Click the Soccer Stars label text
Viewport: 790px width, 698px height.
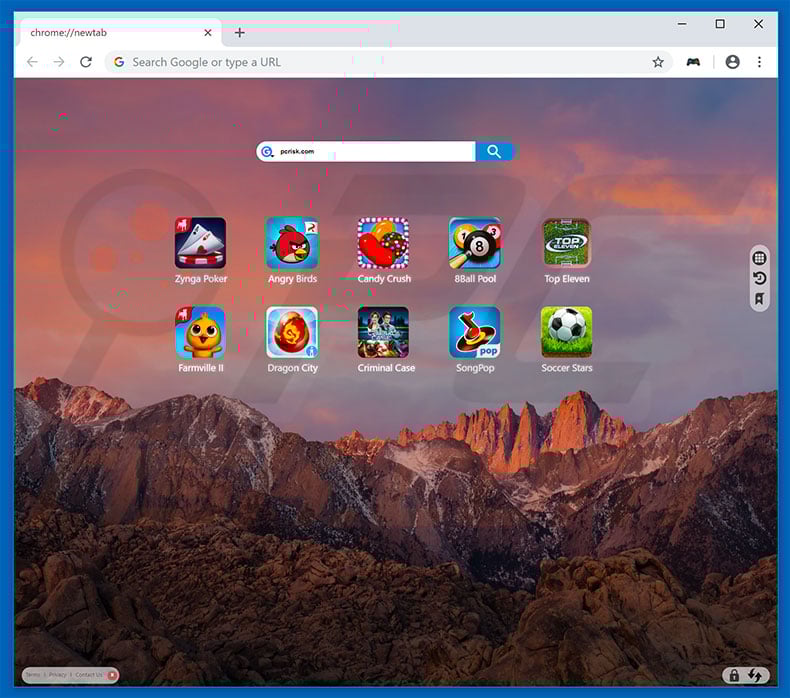click(567, 368)
